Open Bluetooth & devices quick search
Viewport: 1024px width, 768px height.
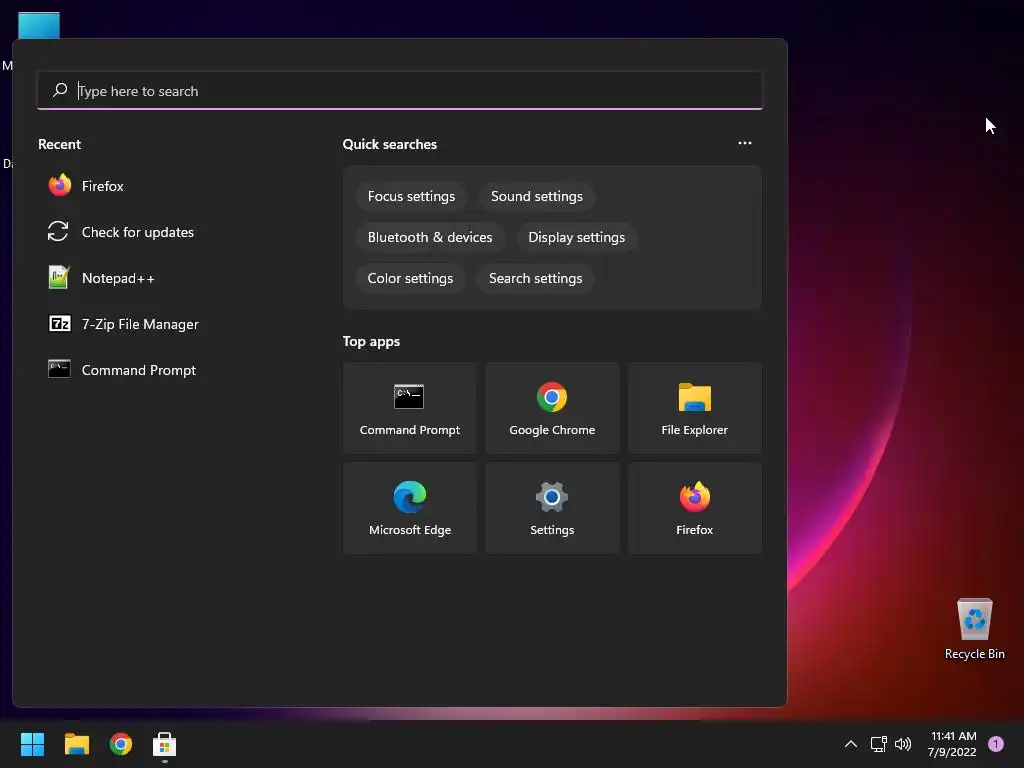click(x=430, y=238)
